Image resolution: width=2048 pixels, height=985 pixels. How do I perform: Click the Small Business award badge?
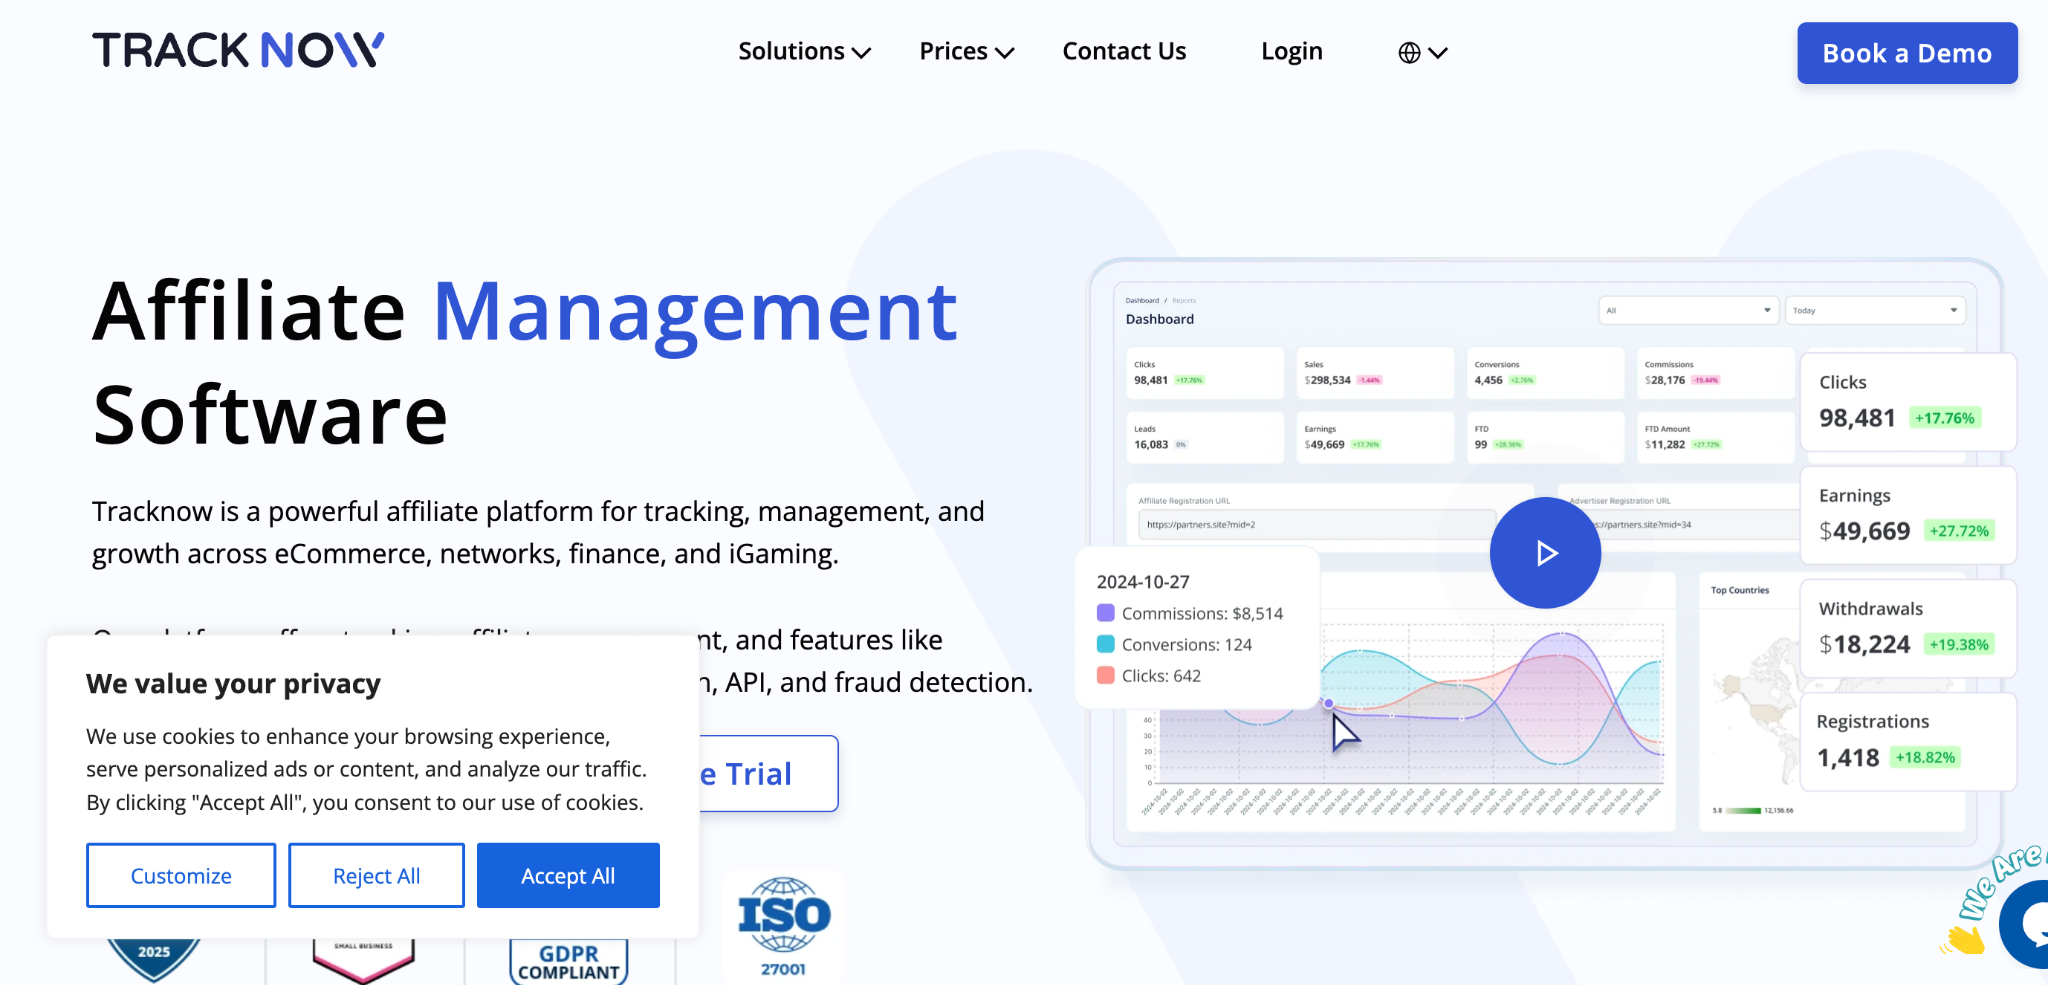tap(363, 960)
